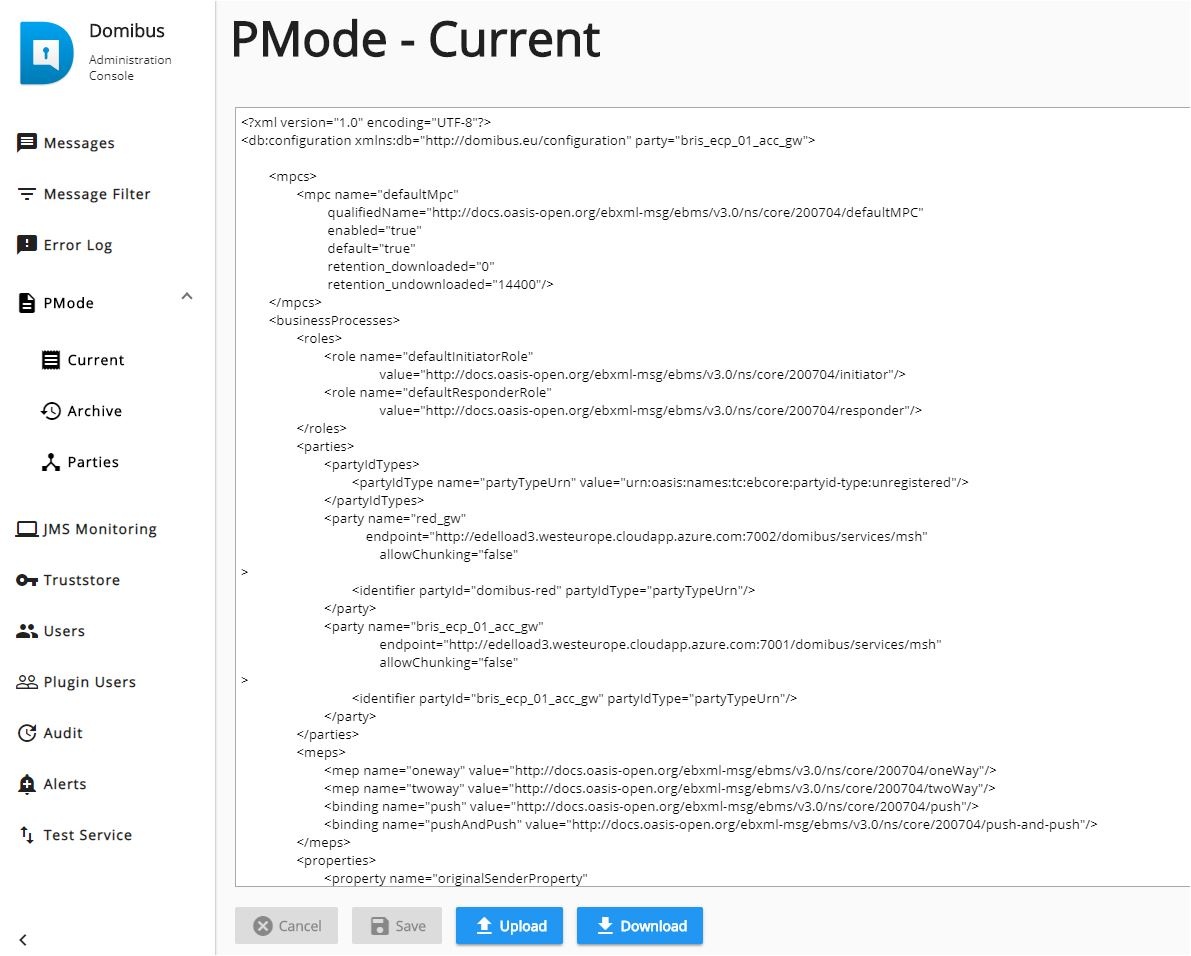The width and height of the screenshot is (1191, 956).
Task: Click the Alerts bell icon
Action: [27, 784]
